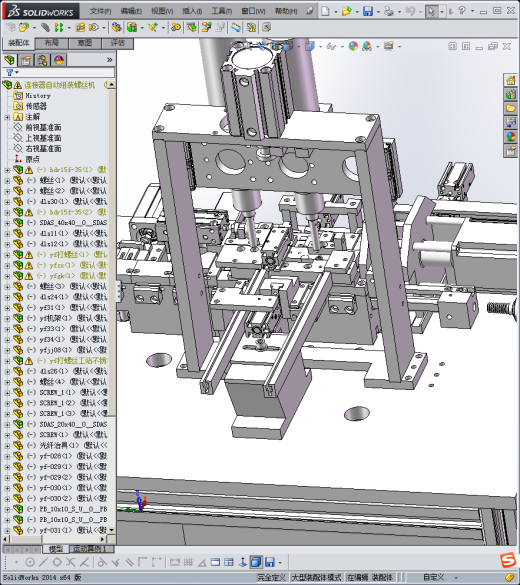Open dropdown arrow next to Undo icon

420,12
